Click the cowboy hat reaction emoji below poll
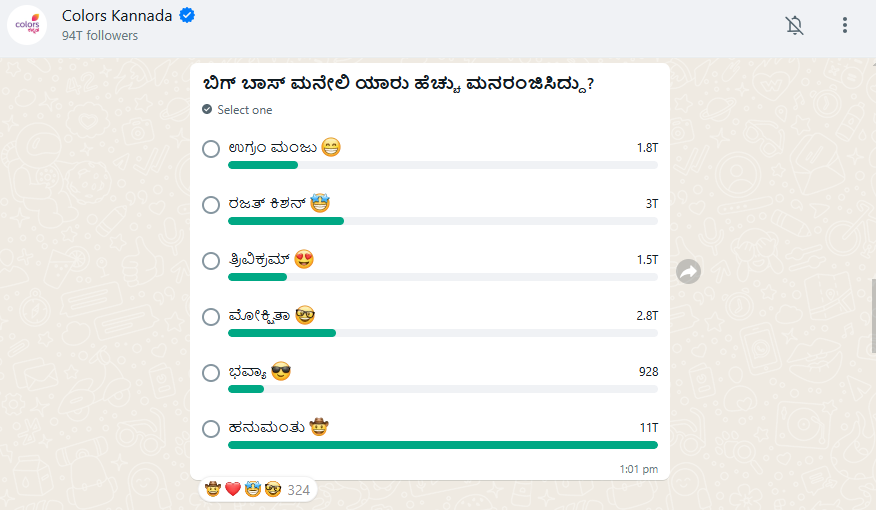876x510 pixels. (213, 490)
